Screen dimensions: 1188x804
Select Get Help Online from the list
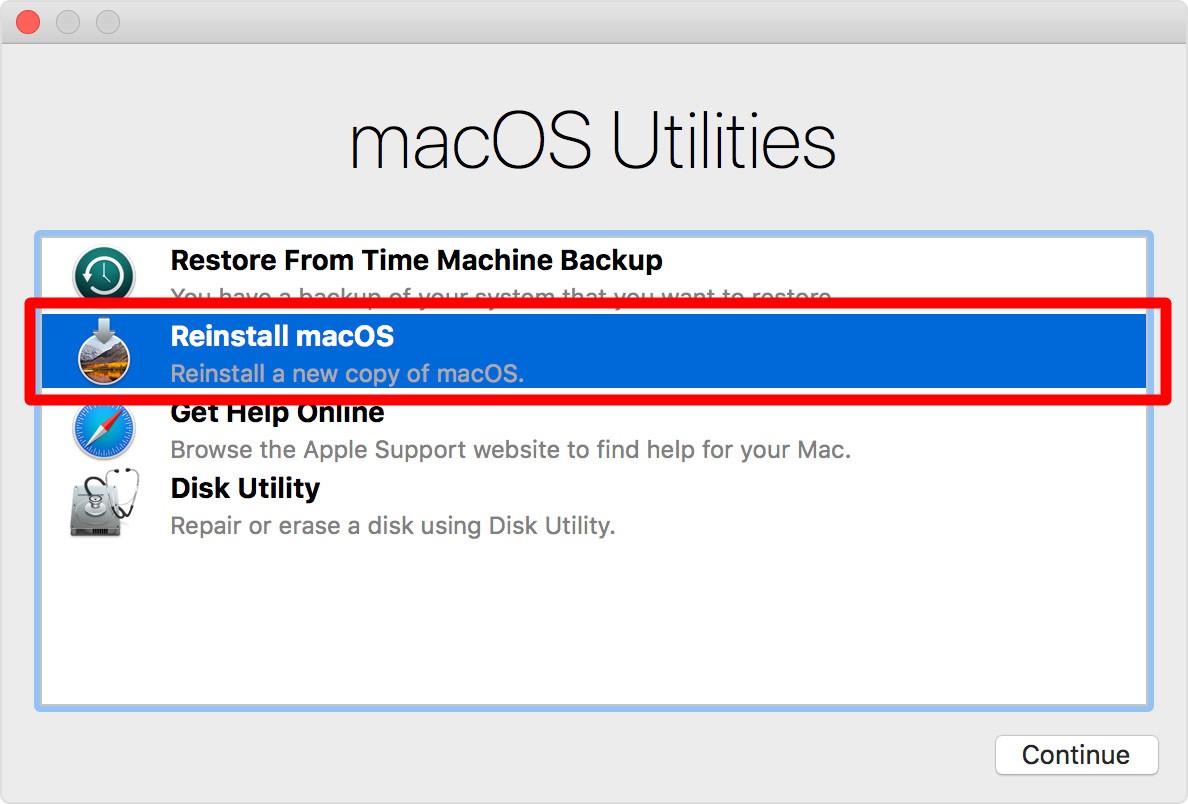[277, 412]
